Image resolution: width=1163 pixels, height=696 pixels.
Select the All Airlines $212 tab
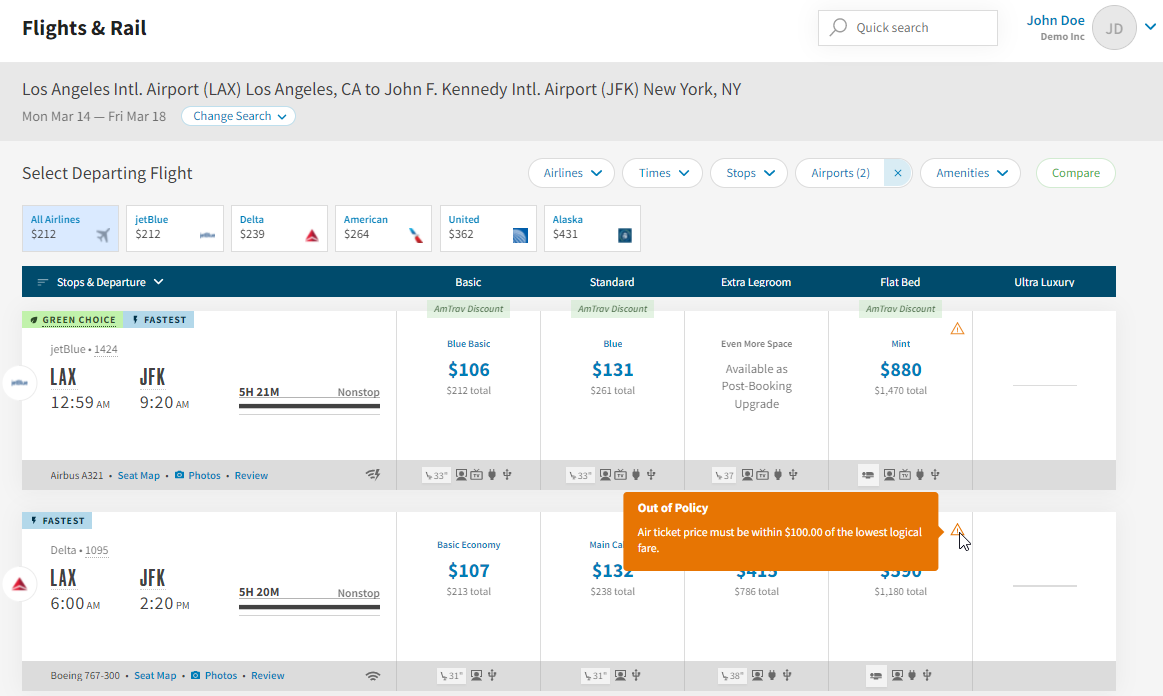click(x=70, y=228)
